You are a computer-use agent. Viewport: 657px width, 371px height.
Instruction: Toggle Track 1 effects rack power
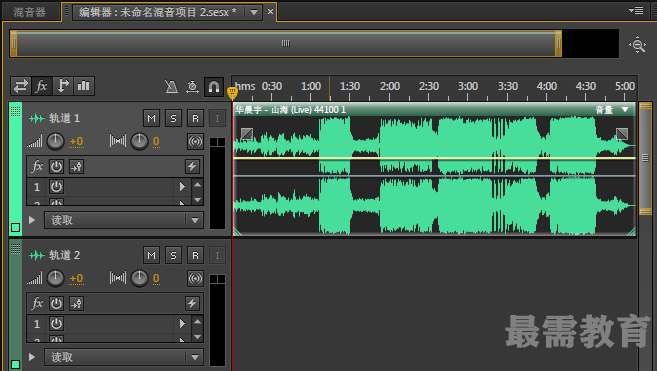click(56, 166)
